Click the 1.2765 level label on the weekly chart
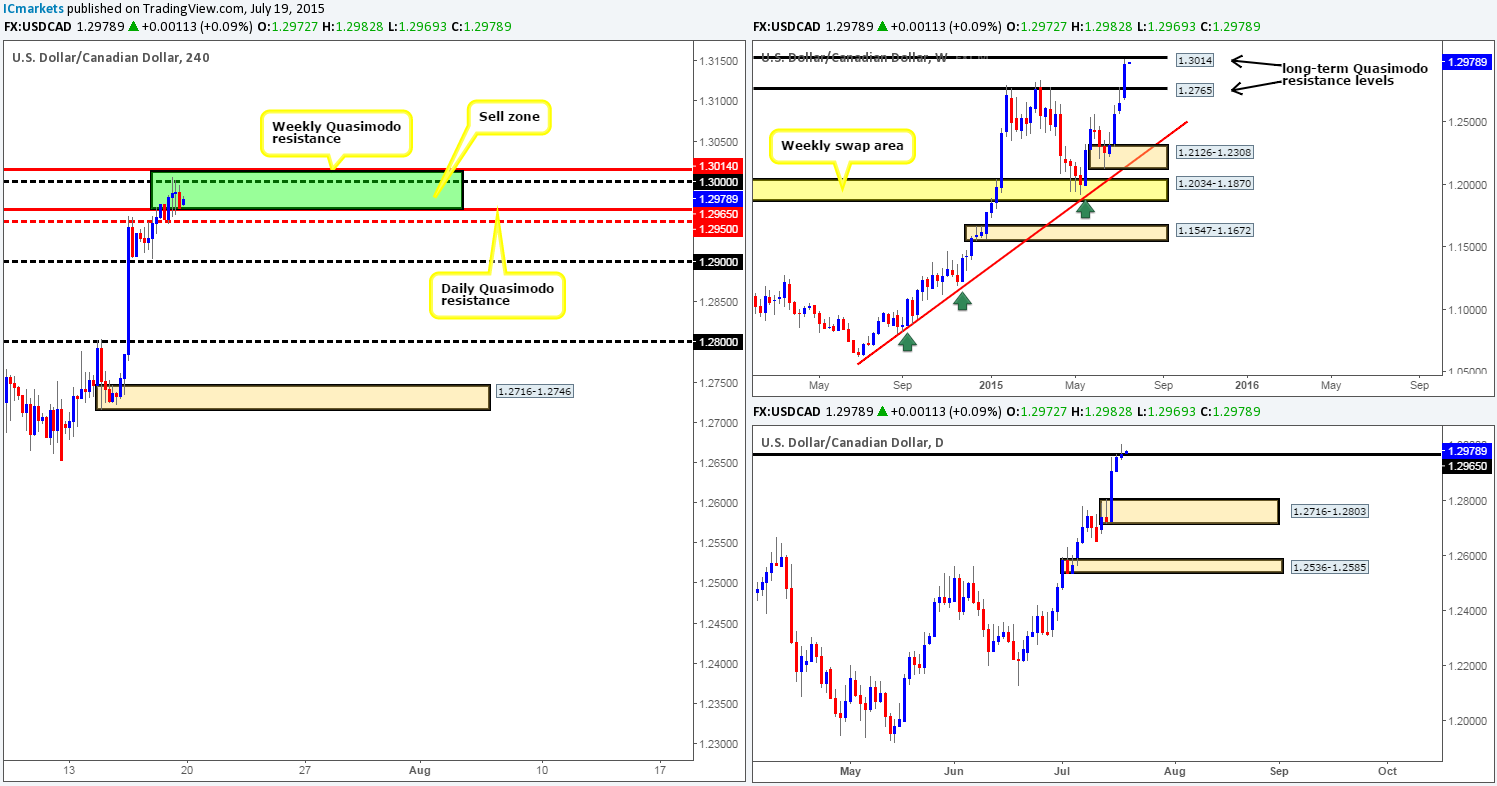This screenshot has width=1497, height=786. (1195, 89)
